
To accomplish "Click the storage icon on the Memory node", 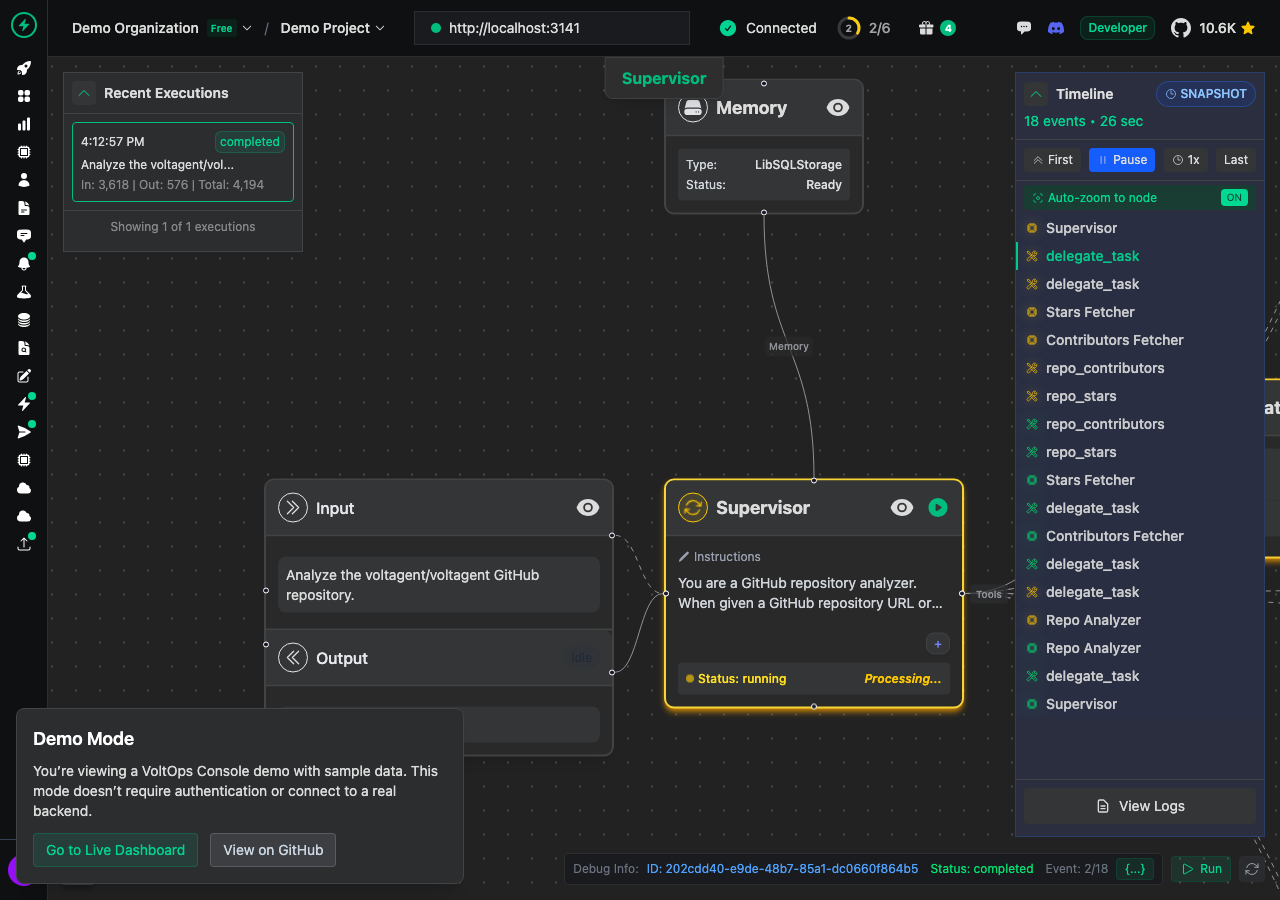I will (693, 108).
